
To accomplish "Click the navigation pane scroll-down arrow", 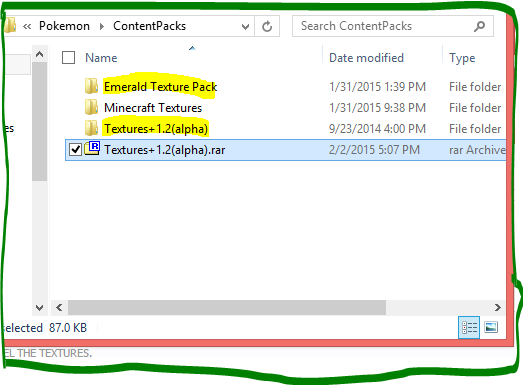I will pos(39,307).
